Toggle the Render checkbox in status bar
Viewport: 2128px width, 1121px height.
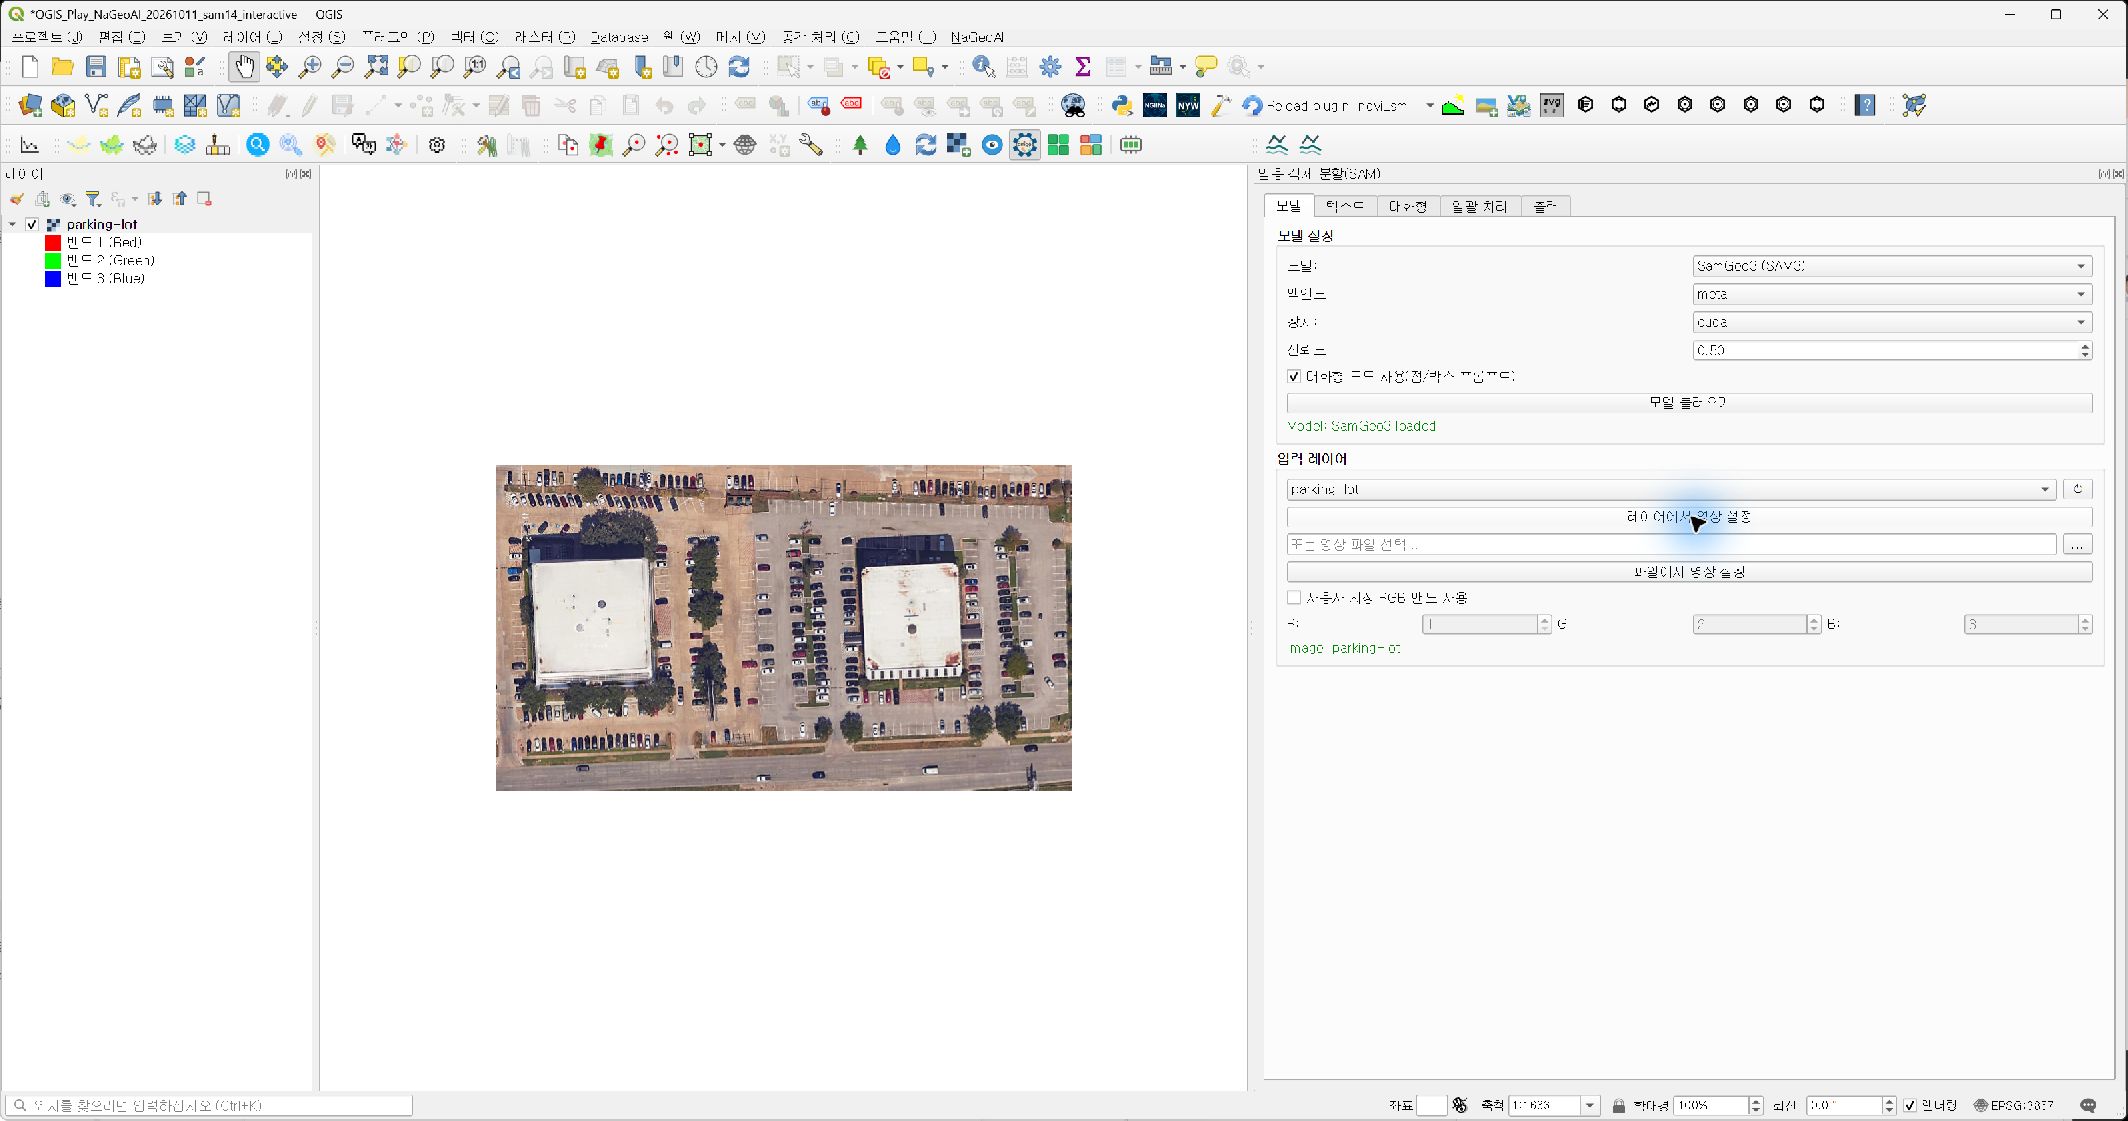[1910, 1105]
